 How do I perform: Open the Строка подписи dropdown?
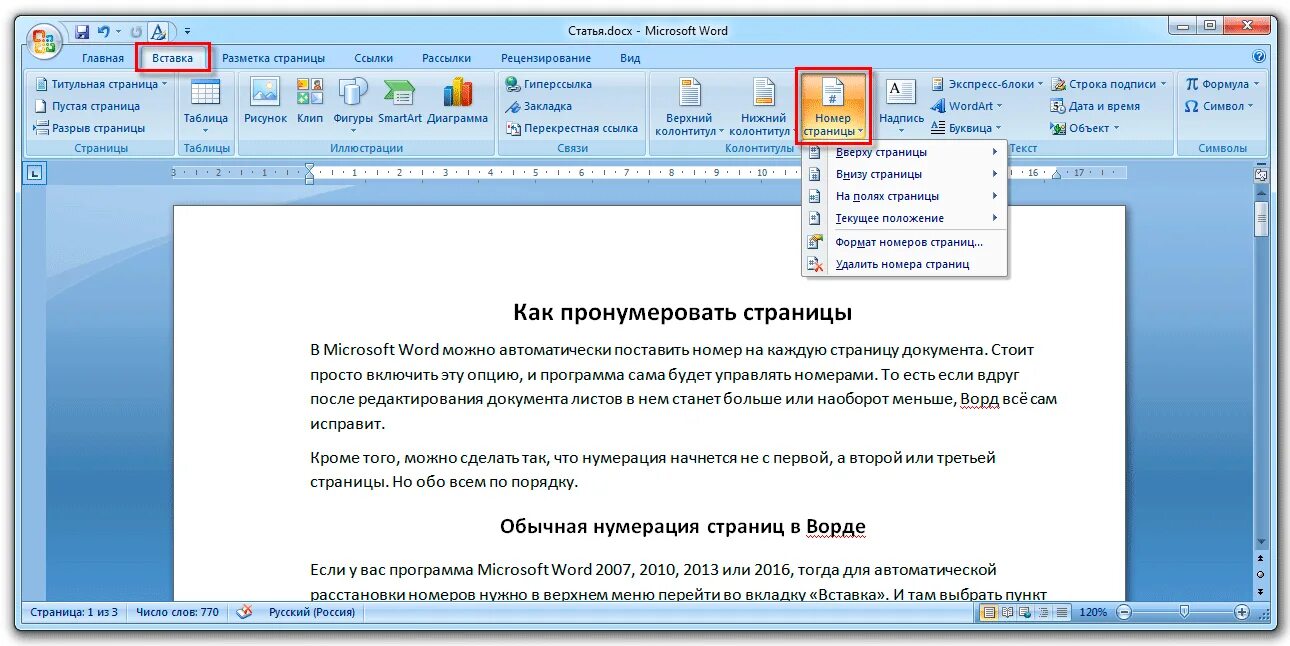pos(1109,84)
